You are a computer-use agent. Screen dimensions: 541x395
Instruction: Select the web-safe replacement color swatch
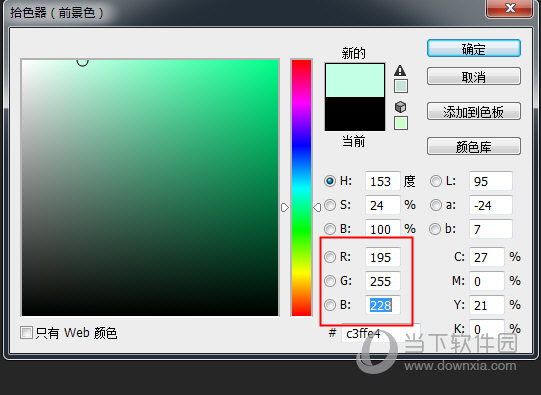[401, 123]
